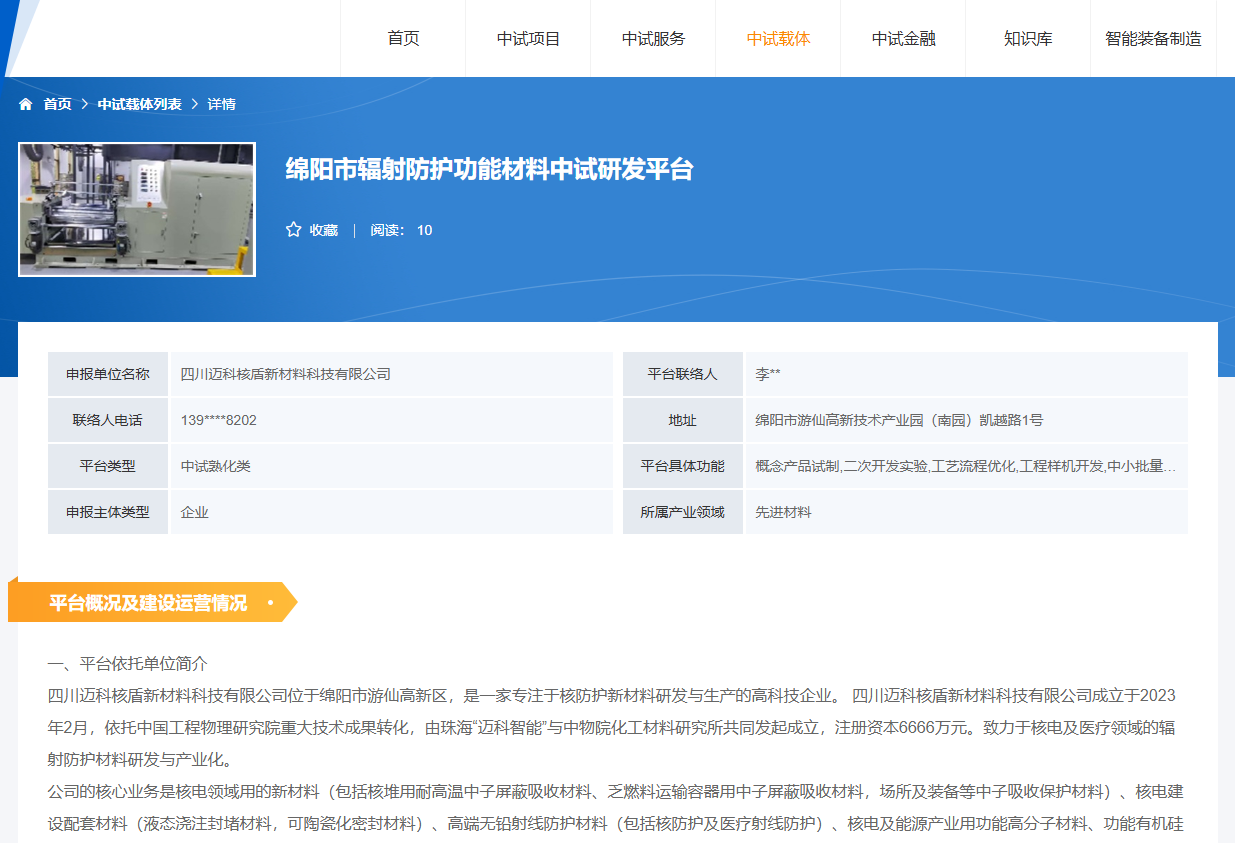1235x843 pixels.
Task: Click the 收藏 favorite label
Action: click(x=323, y=230)
